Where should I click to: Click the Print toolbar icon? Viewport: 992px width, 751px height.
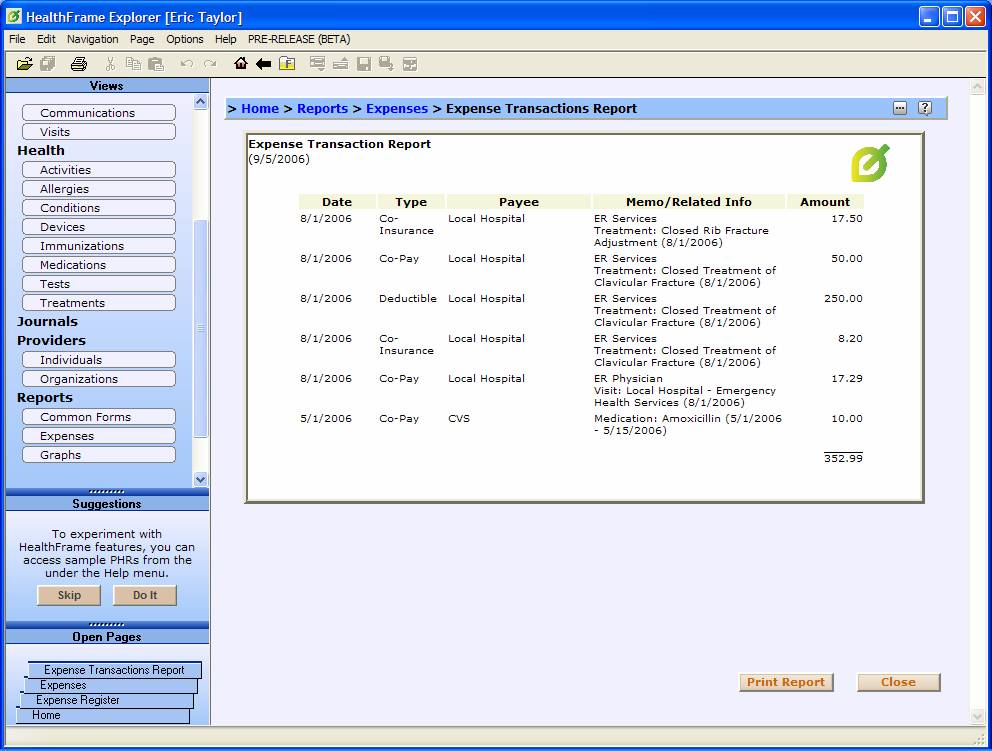79,64
